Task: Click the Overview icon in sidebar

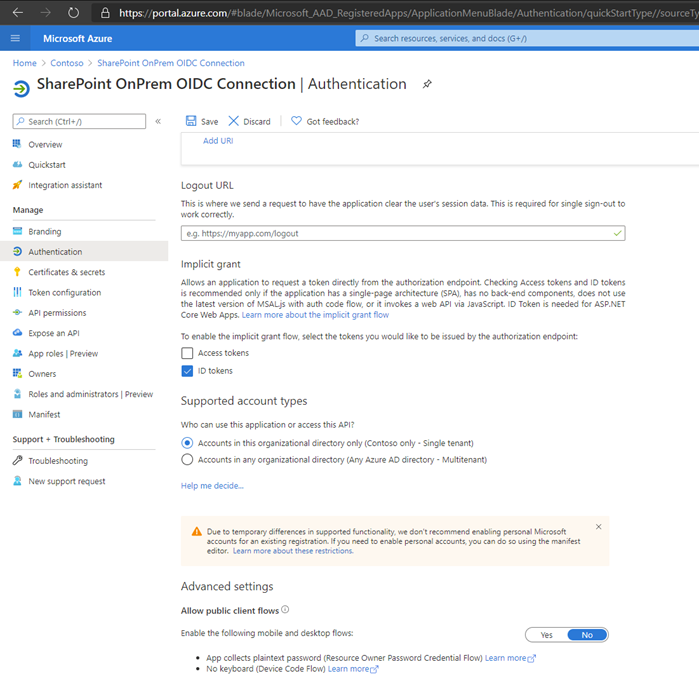Action: pyautogui.click(x=17, y=144)
